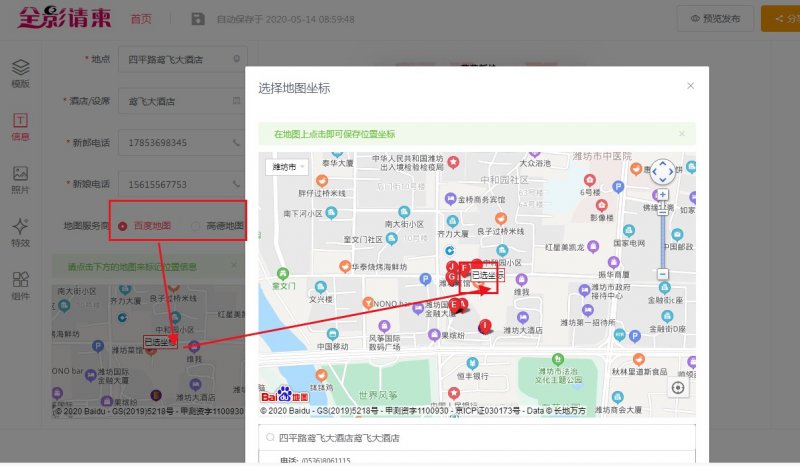Click the 文兴楼 map icon

320,286
